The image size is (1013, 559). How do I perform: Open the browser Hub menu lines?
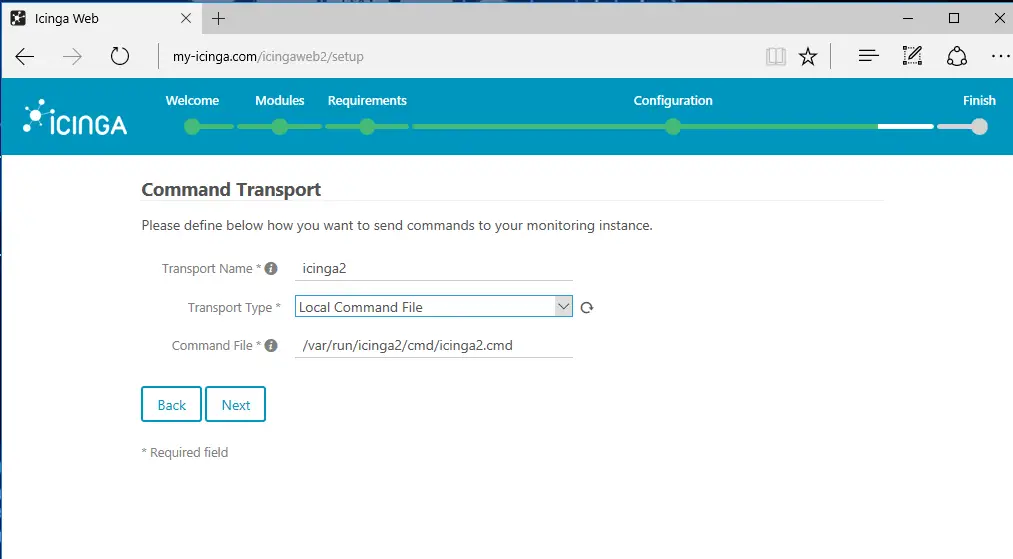point(868,56)
